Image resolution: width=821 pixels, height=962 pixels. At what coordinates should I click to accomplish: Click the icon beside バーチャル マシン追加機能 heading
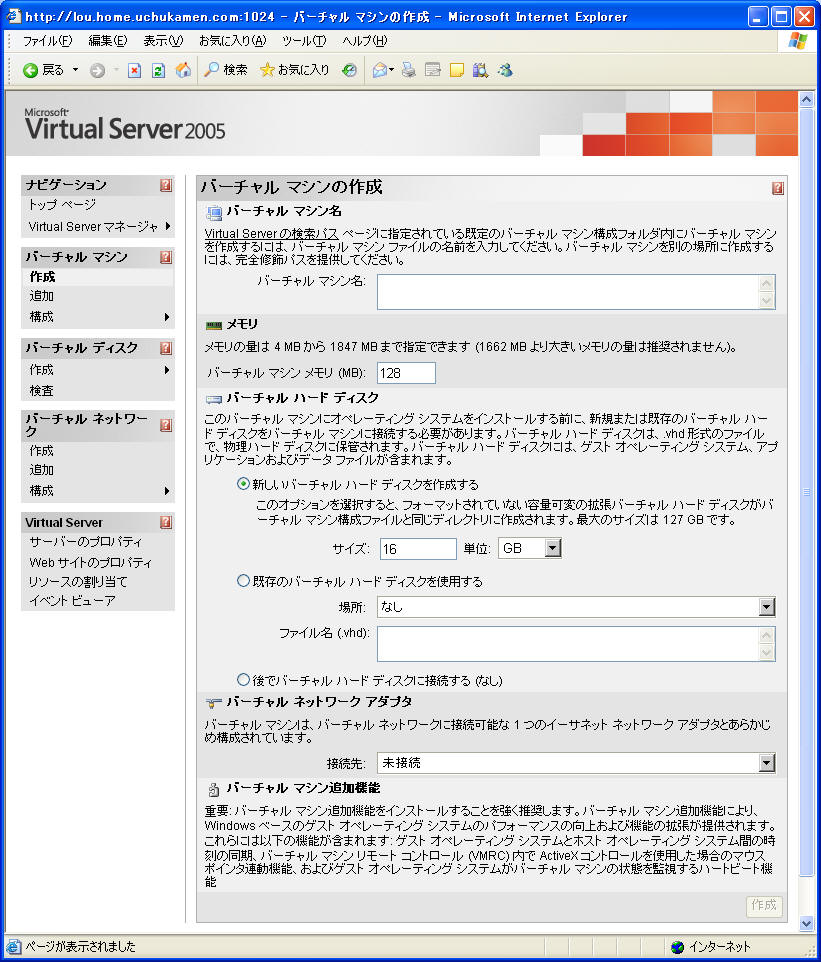(214, 789)
